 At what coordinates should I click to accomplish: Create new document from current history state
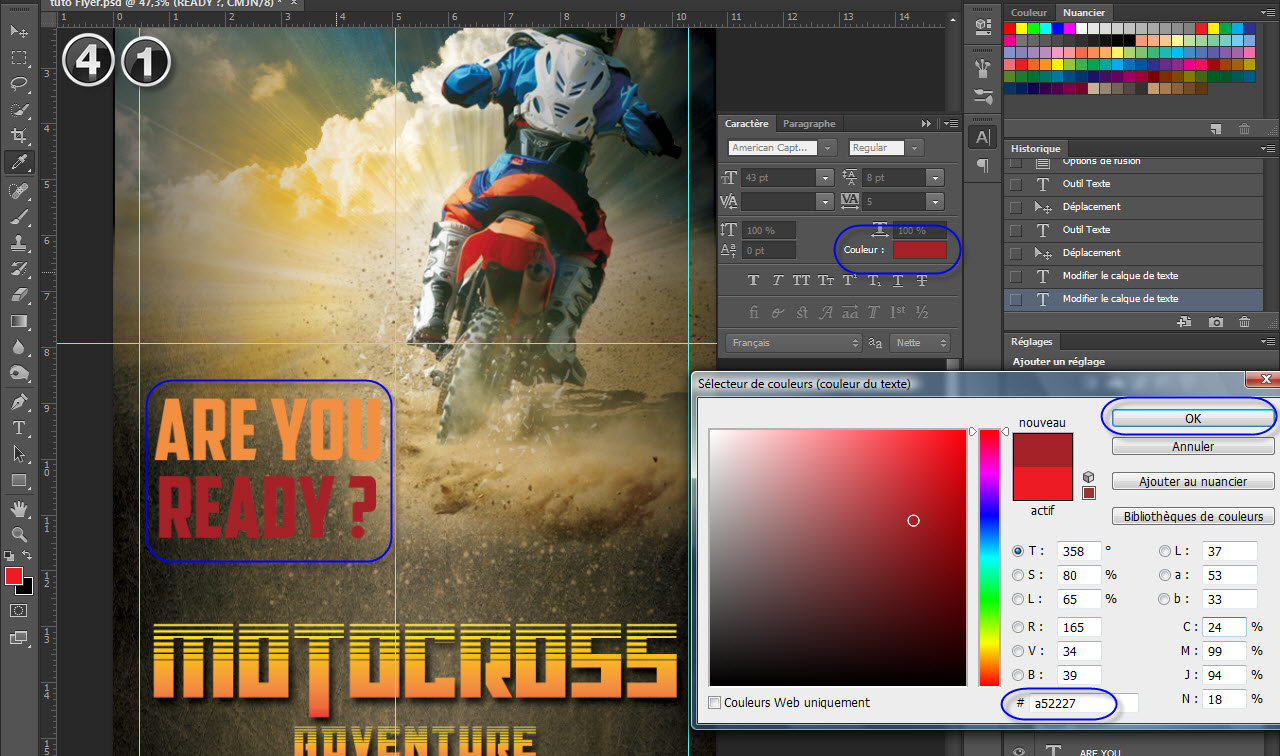(x=1184, y=322)
